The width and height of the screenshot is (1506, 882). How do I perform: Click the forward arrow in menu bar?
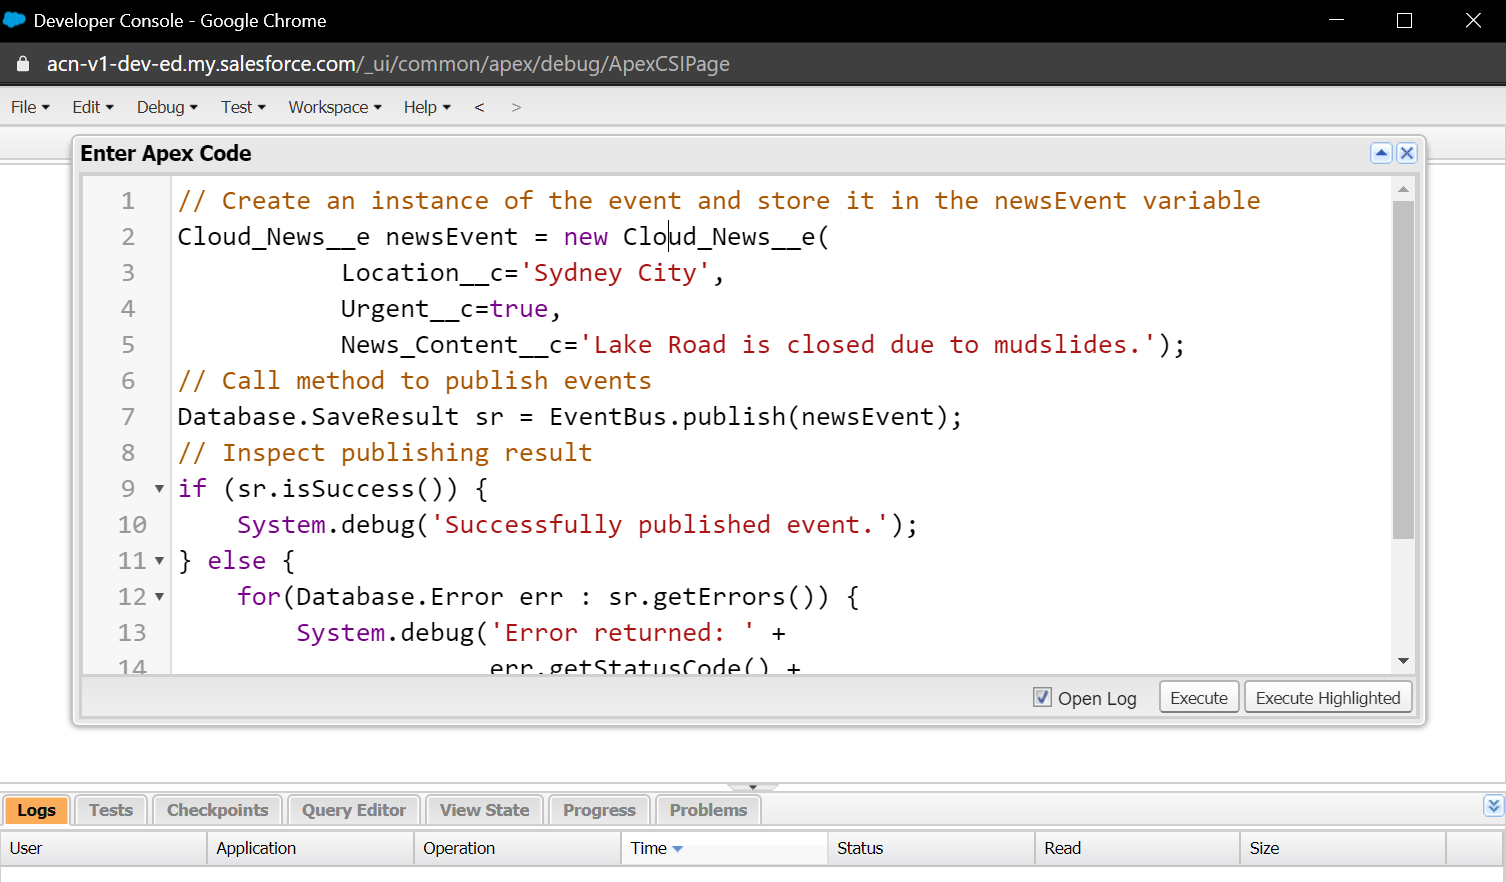coord(516,107)
